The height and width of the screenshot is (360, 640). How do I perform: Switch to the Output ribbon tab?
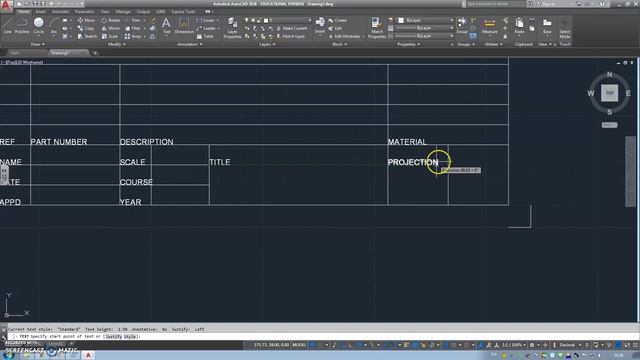(x=143, y=11)
